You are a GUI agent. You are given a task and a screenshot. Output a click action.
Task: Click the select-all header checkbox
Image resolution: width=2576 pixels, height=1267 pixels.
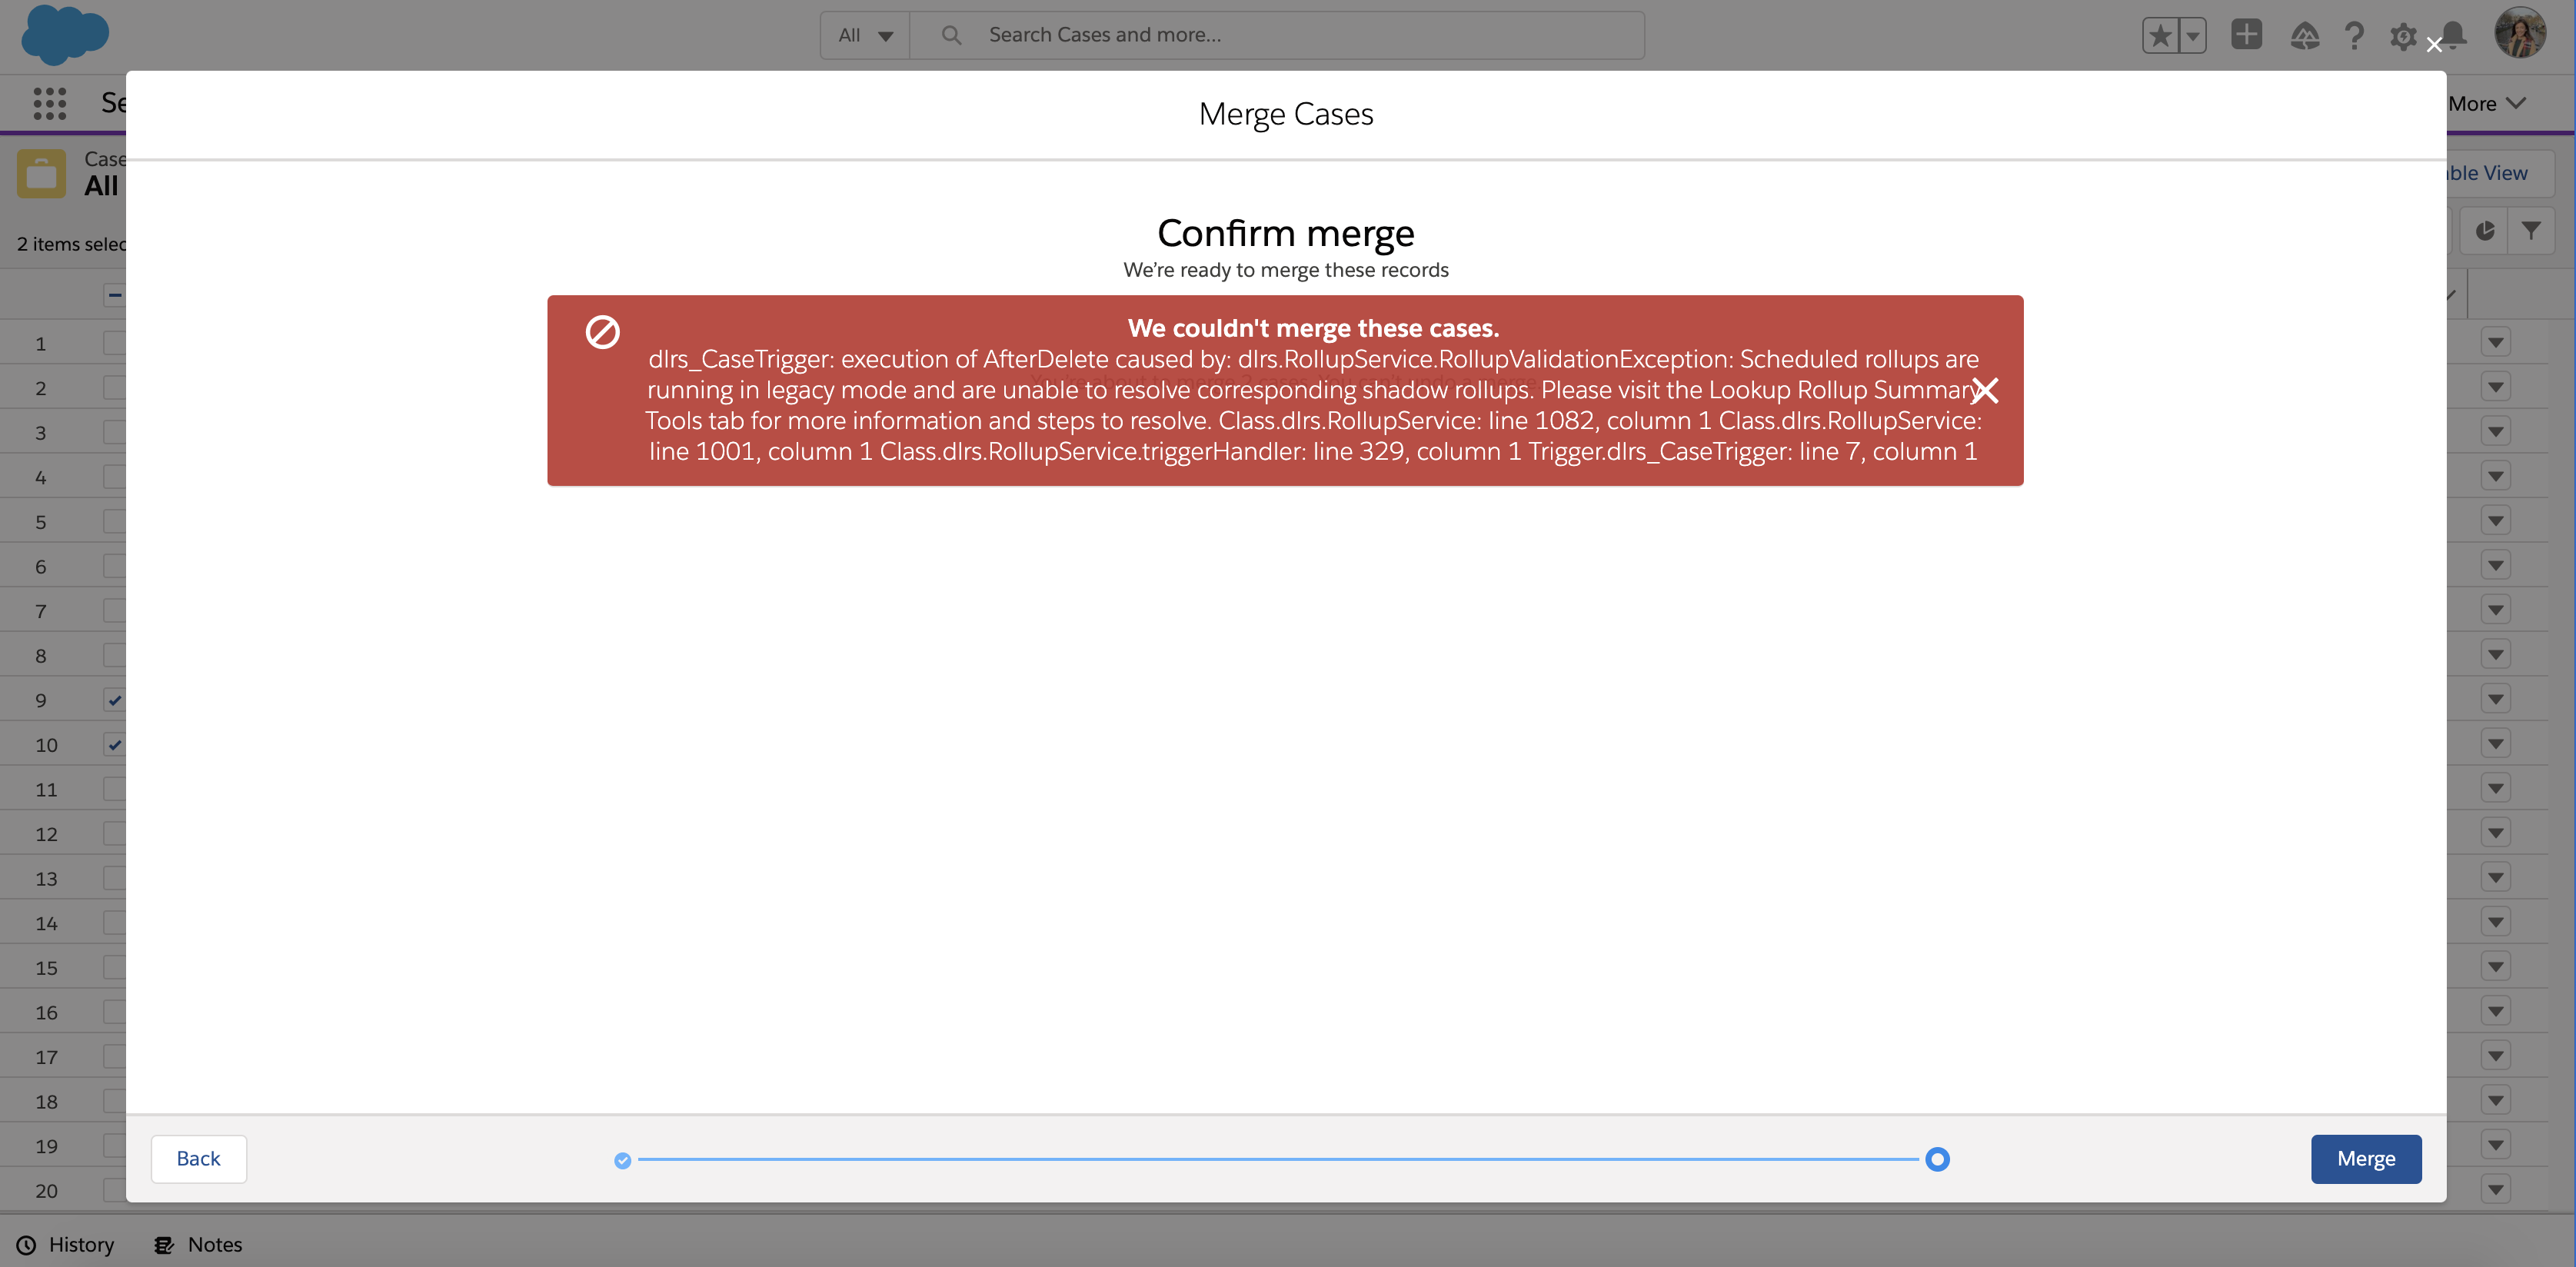114,295
